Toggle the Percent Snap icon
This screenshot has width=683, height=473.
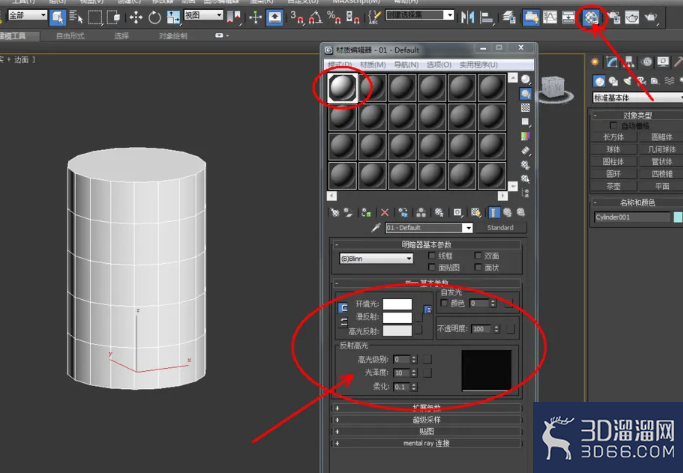(x=334, y=18)
